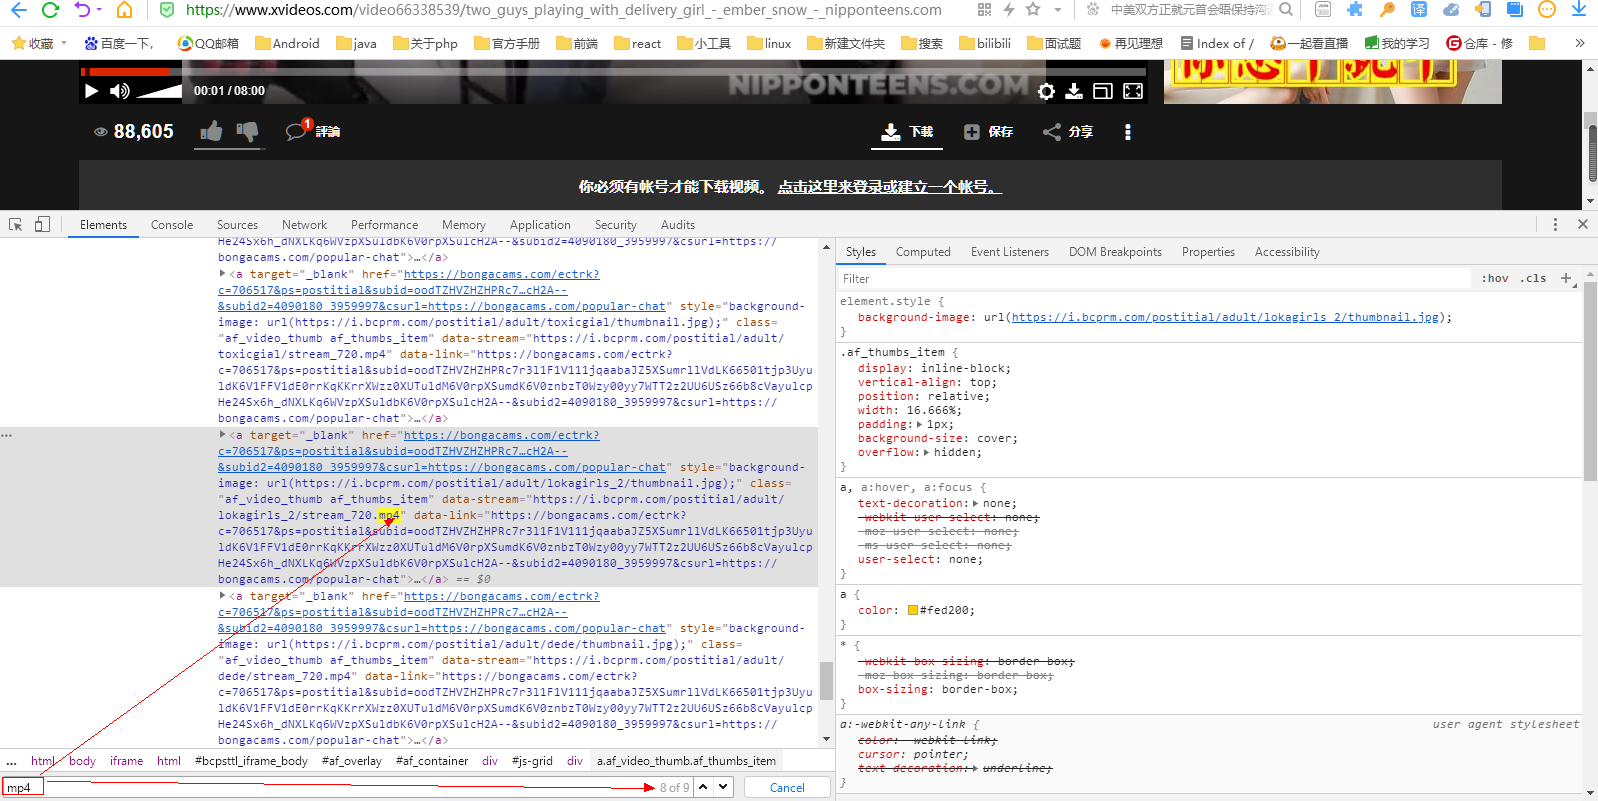Image resolution: width=1598 pixels, height=801 pixels.
Task: Activate the inspect element picker icon
Action: [15, 224]
